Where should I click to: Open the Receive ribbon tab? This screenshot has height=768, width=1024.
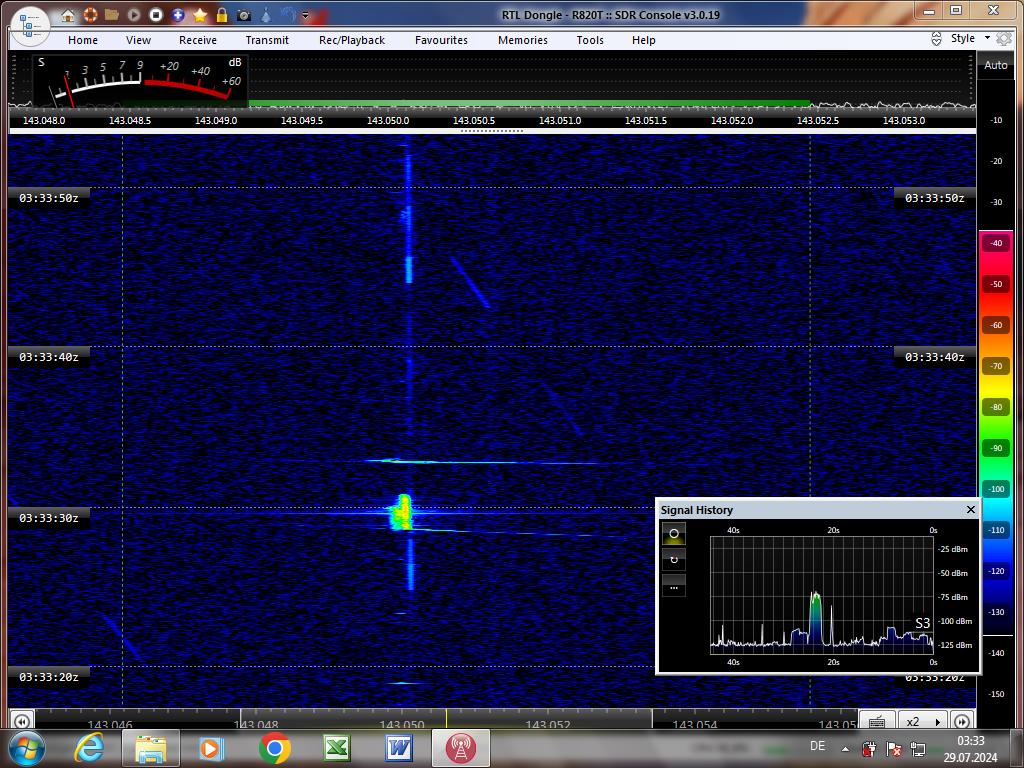click(x=198, y=40)
